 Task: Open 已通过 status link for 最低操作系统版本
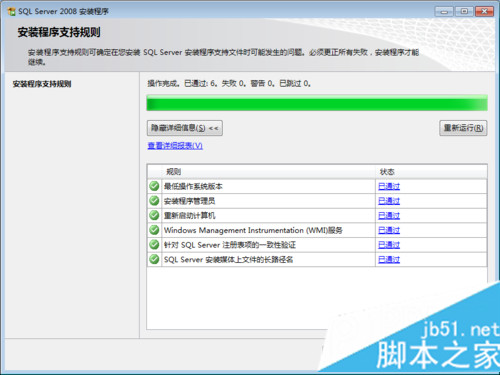click(389, 186)
